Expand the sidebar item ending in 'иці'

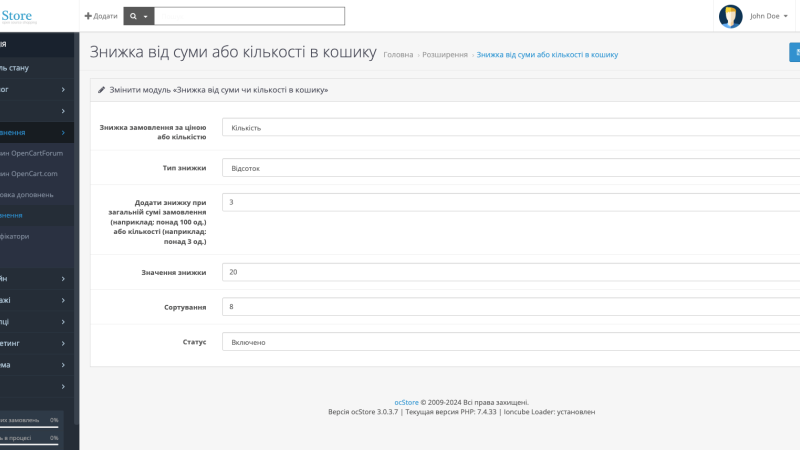coord(37,321)
